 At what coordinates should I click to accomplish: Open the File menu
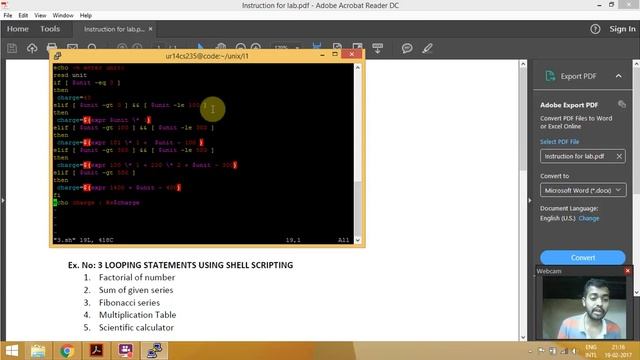pos(8,15)
